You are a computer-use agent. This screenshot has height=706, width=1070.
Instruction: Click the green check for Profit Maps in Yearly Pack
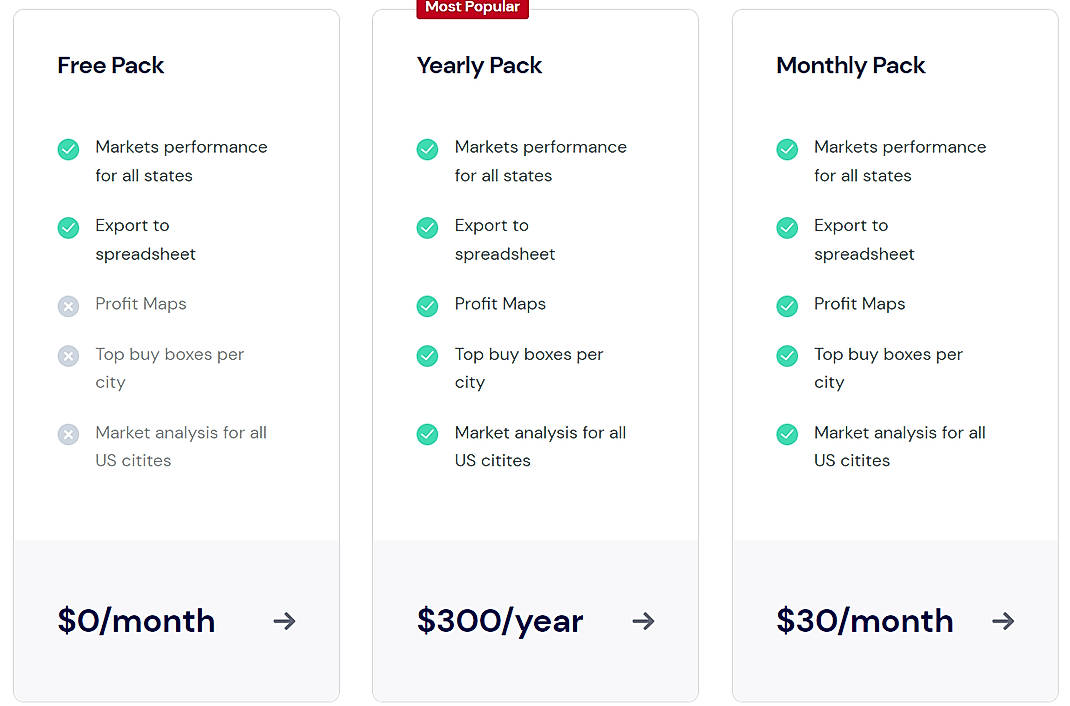click(427, 305)
